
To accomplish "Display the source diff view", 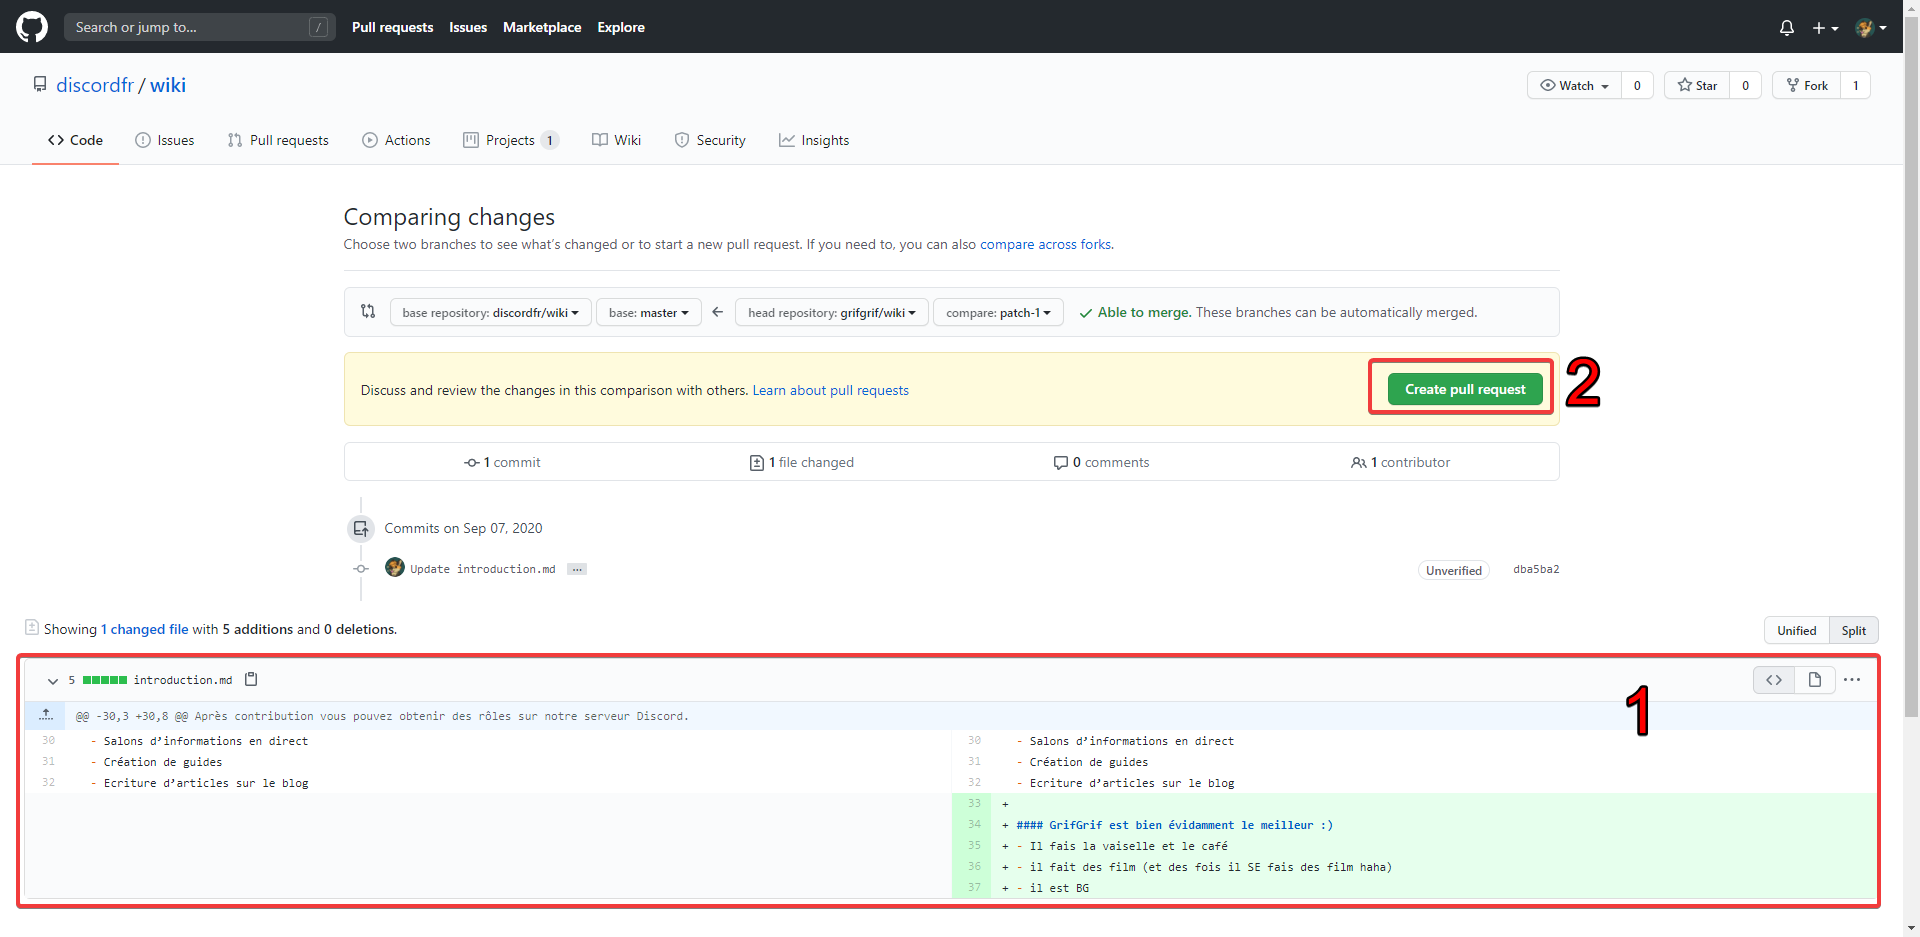I will 1774,680.
